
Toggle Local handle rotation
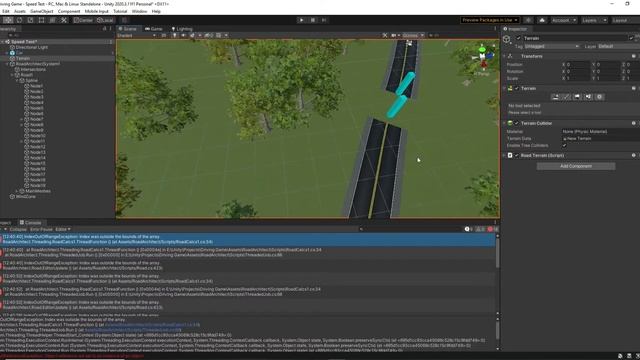pos(105,20)
